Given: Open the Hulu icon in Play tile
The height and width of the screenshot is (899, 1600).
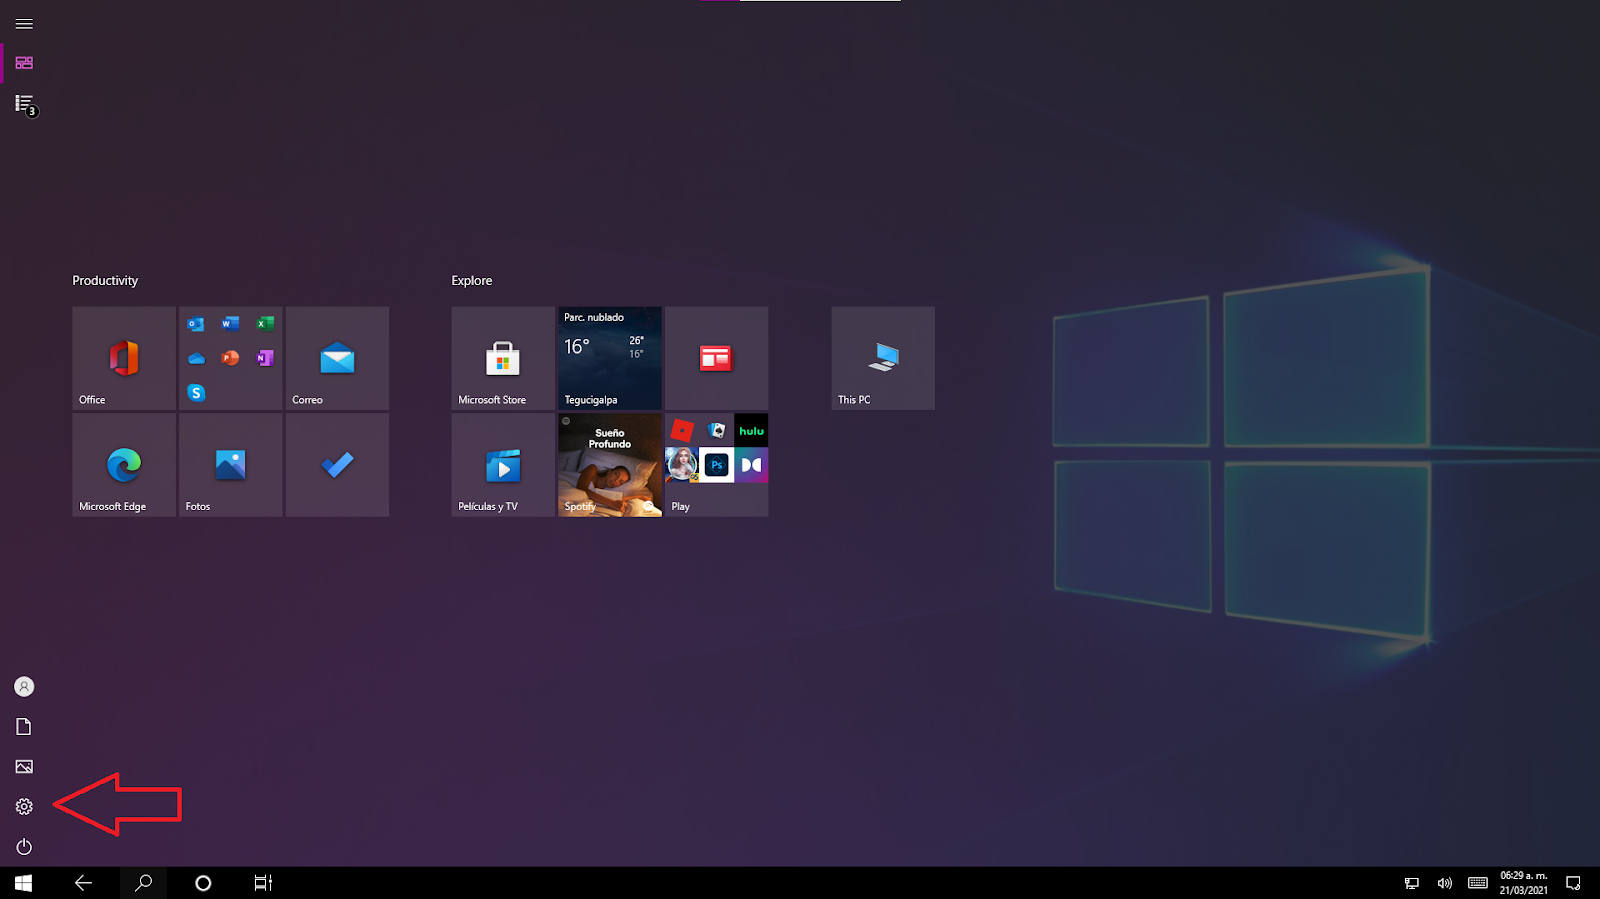Looking at the screenshot, I should pos(752,431).
